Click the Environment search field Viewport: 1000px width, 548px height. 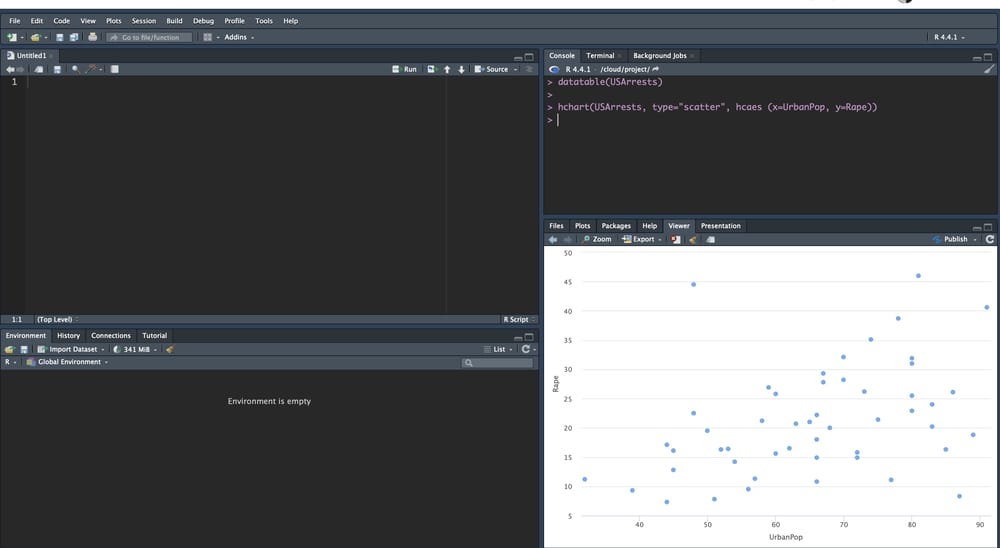497,362
